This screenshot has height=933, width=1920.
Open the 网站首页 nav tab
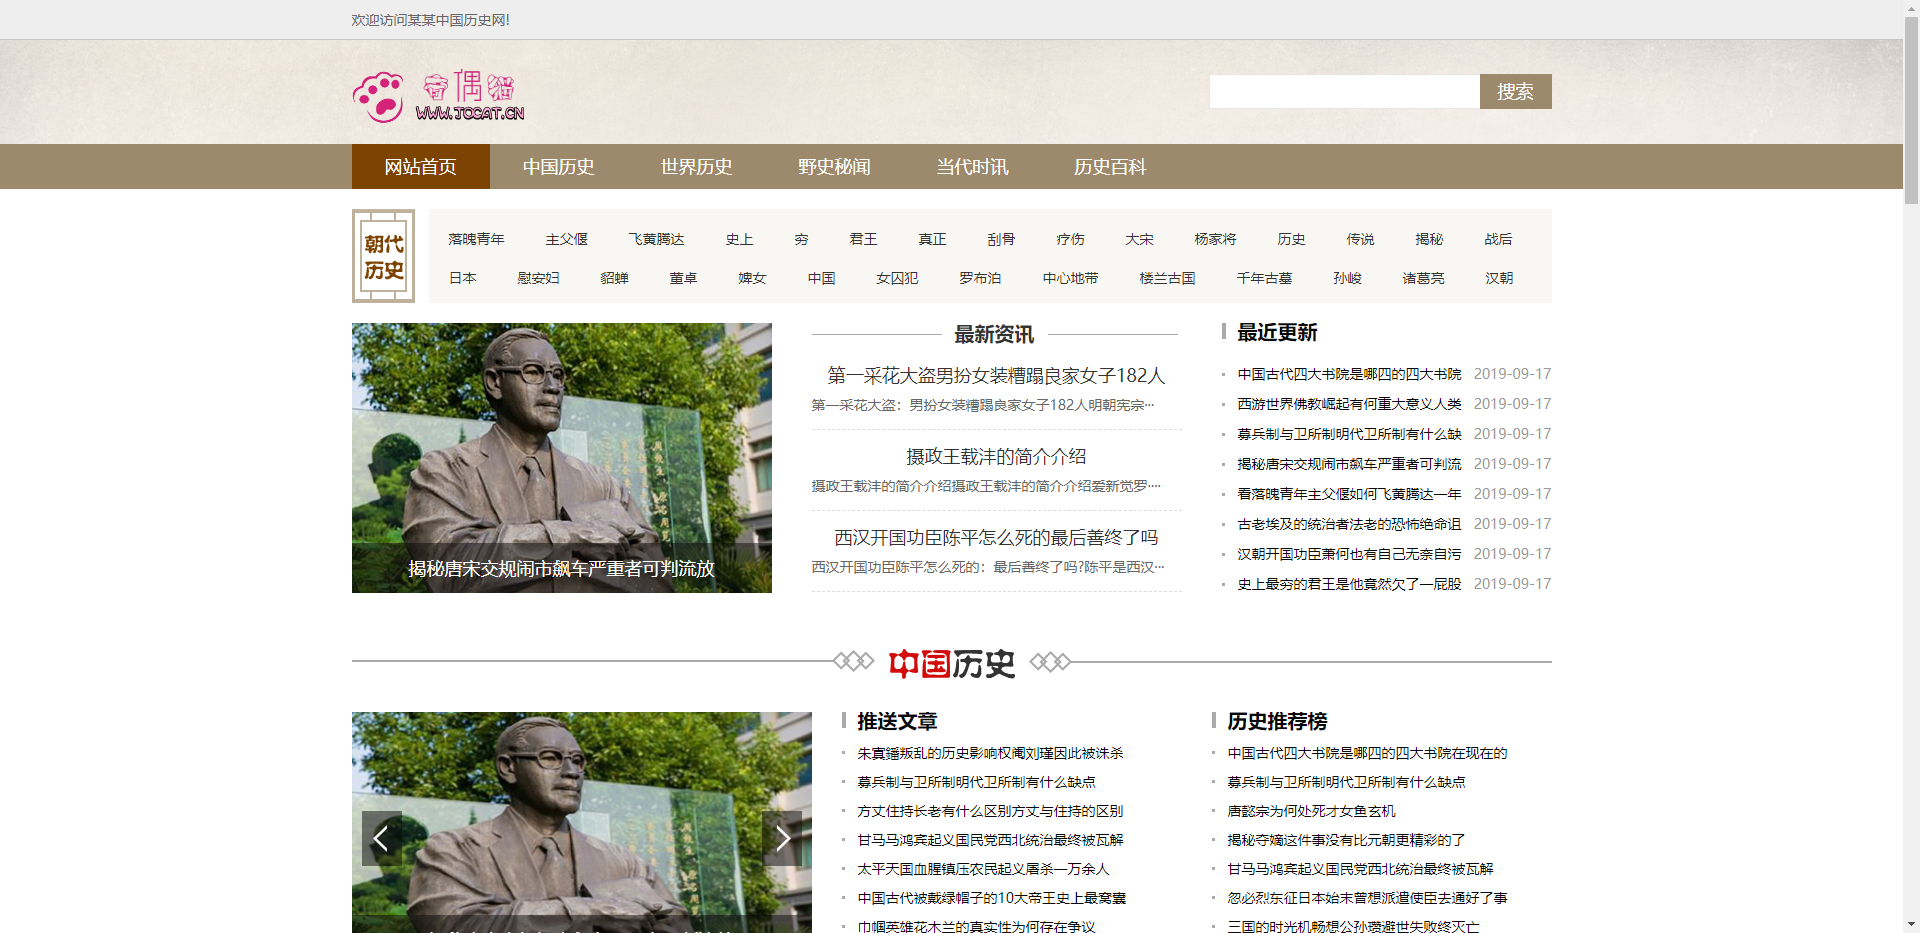pos(421,166)
